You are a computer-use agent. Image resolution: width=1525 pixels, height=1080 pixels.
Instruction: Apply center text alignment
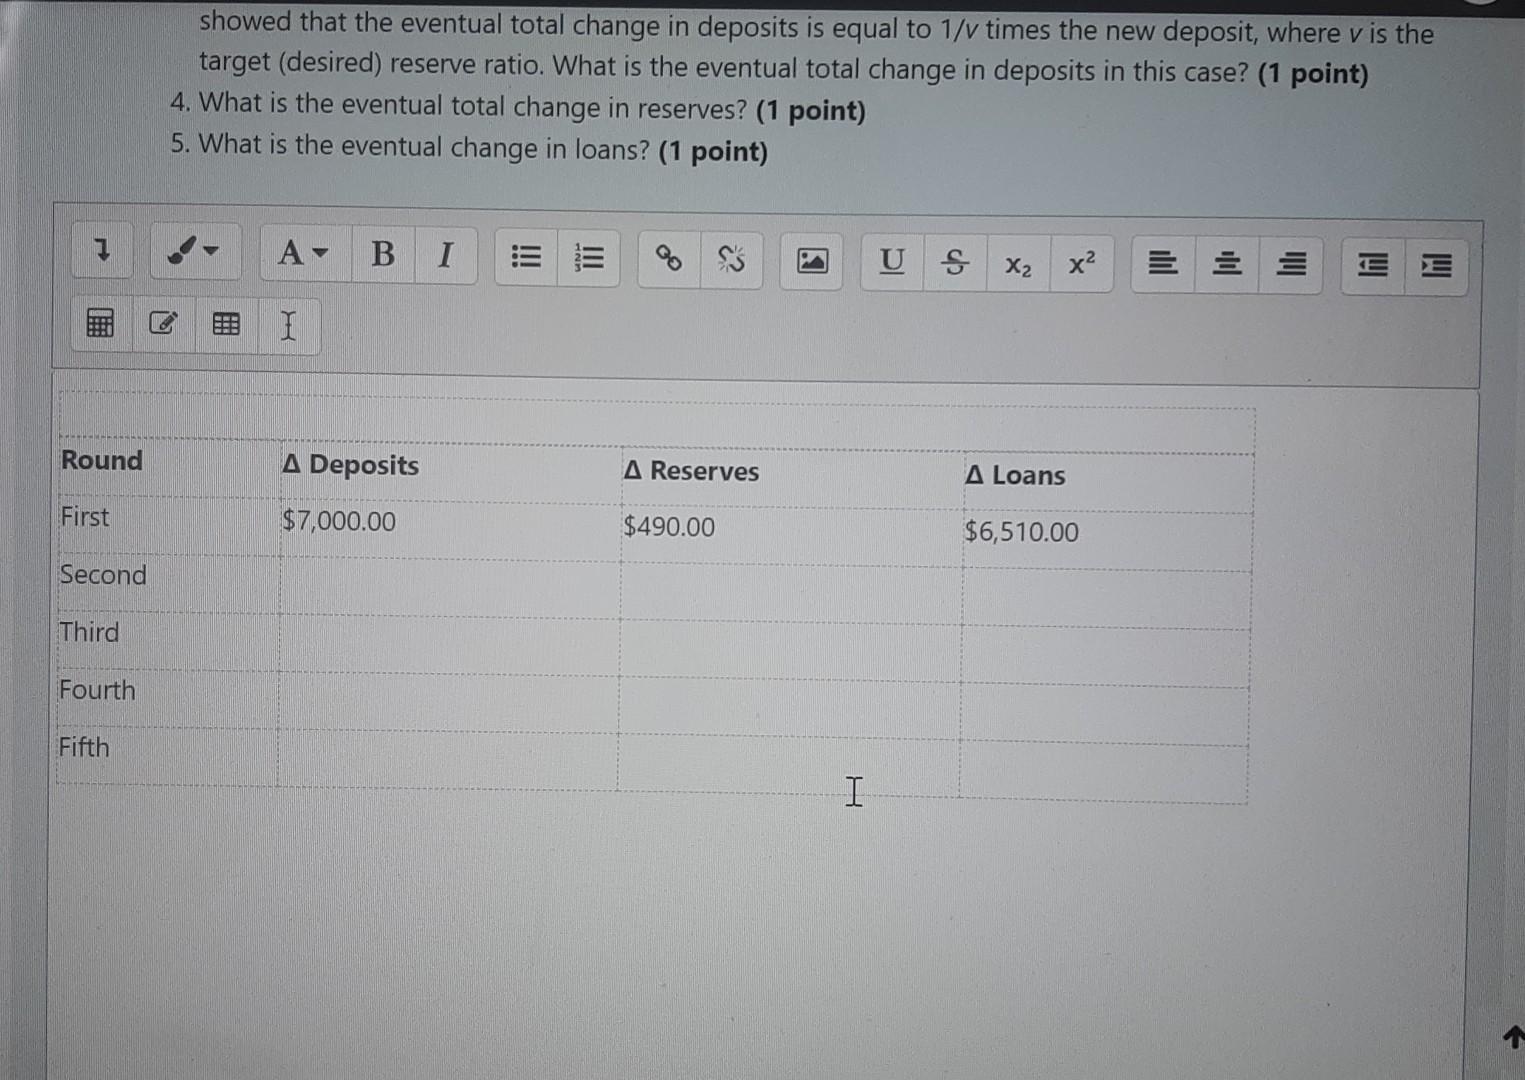(1227, 265)
